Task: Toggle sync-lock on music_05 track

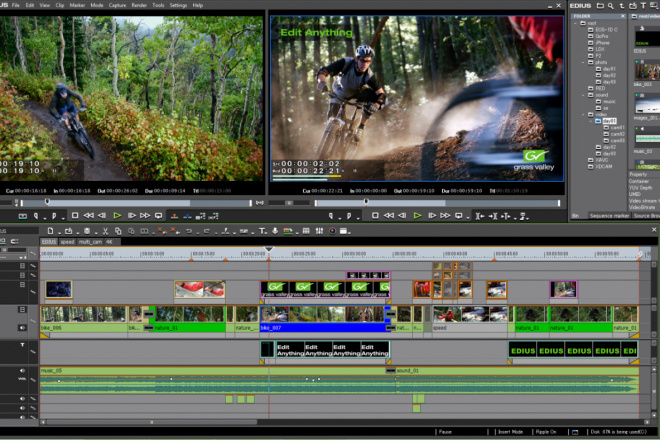Action: click(33, 380)
